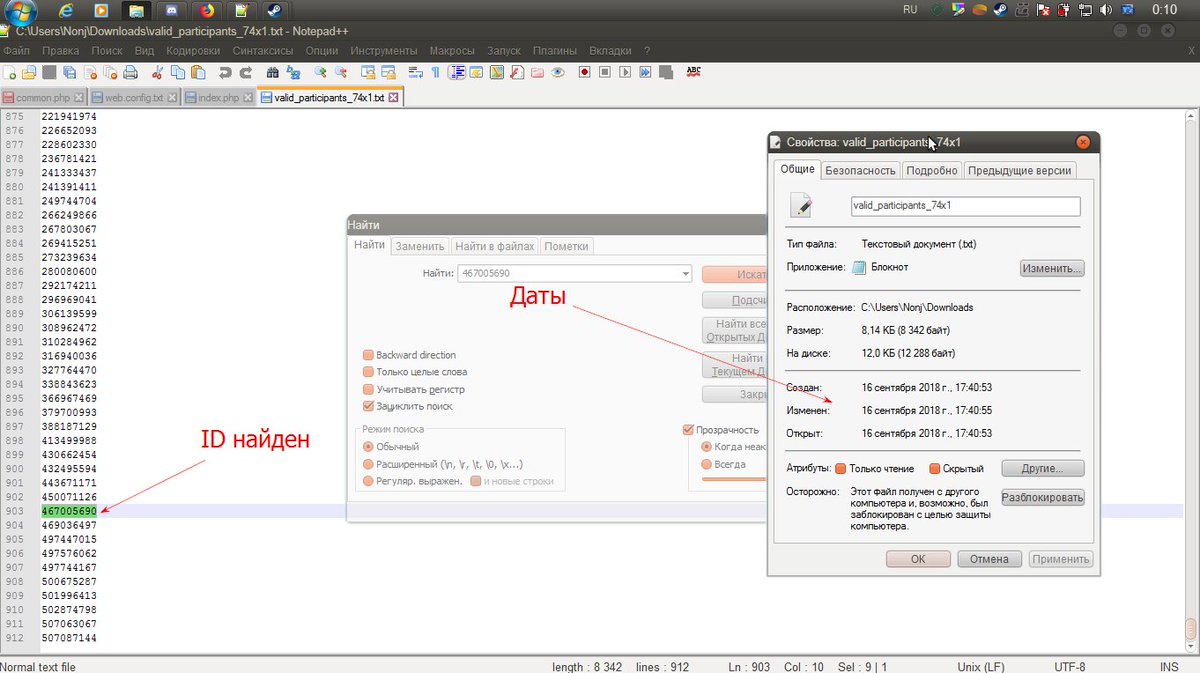
Task: Switch to the Найти в файлах tab
Action: click(x=495, y=246)
